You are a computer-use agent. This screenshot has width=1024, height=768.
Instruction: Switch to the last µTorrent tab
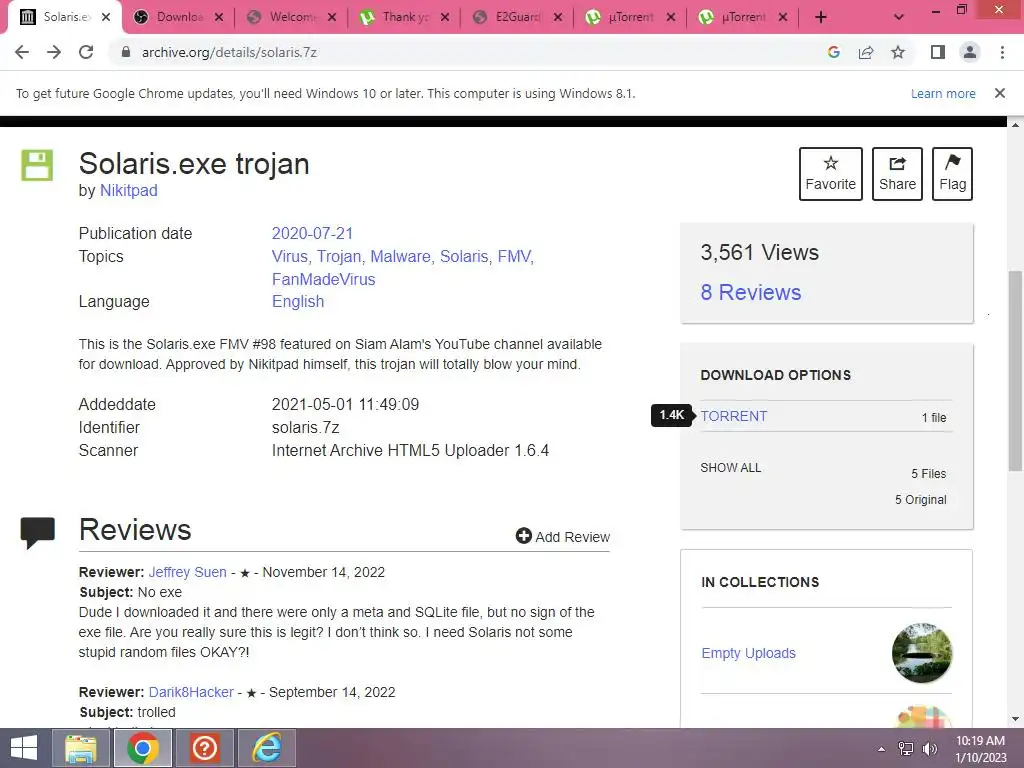(x=735, y=17)
